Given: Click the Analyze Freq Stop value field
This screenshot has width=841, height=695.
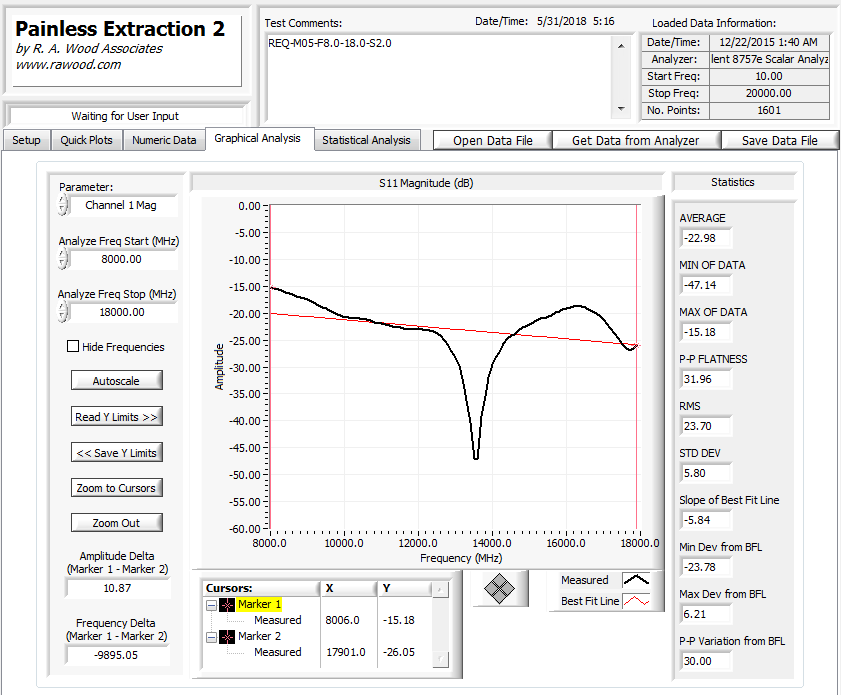Looking at the screenshot, I should 122,312.
